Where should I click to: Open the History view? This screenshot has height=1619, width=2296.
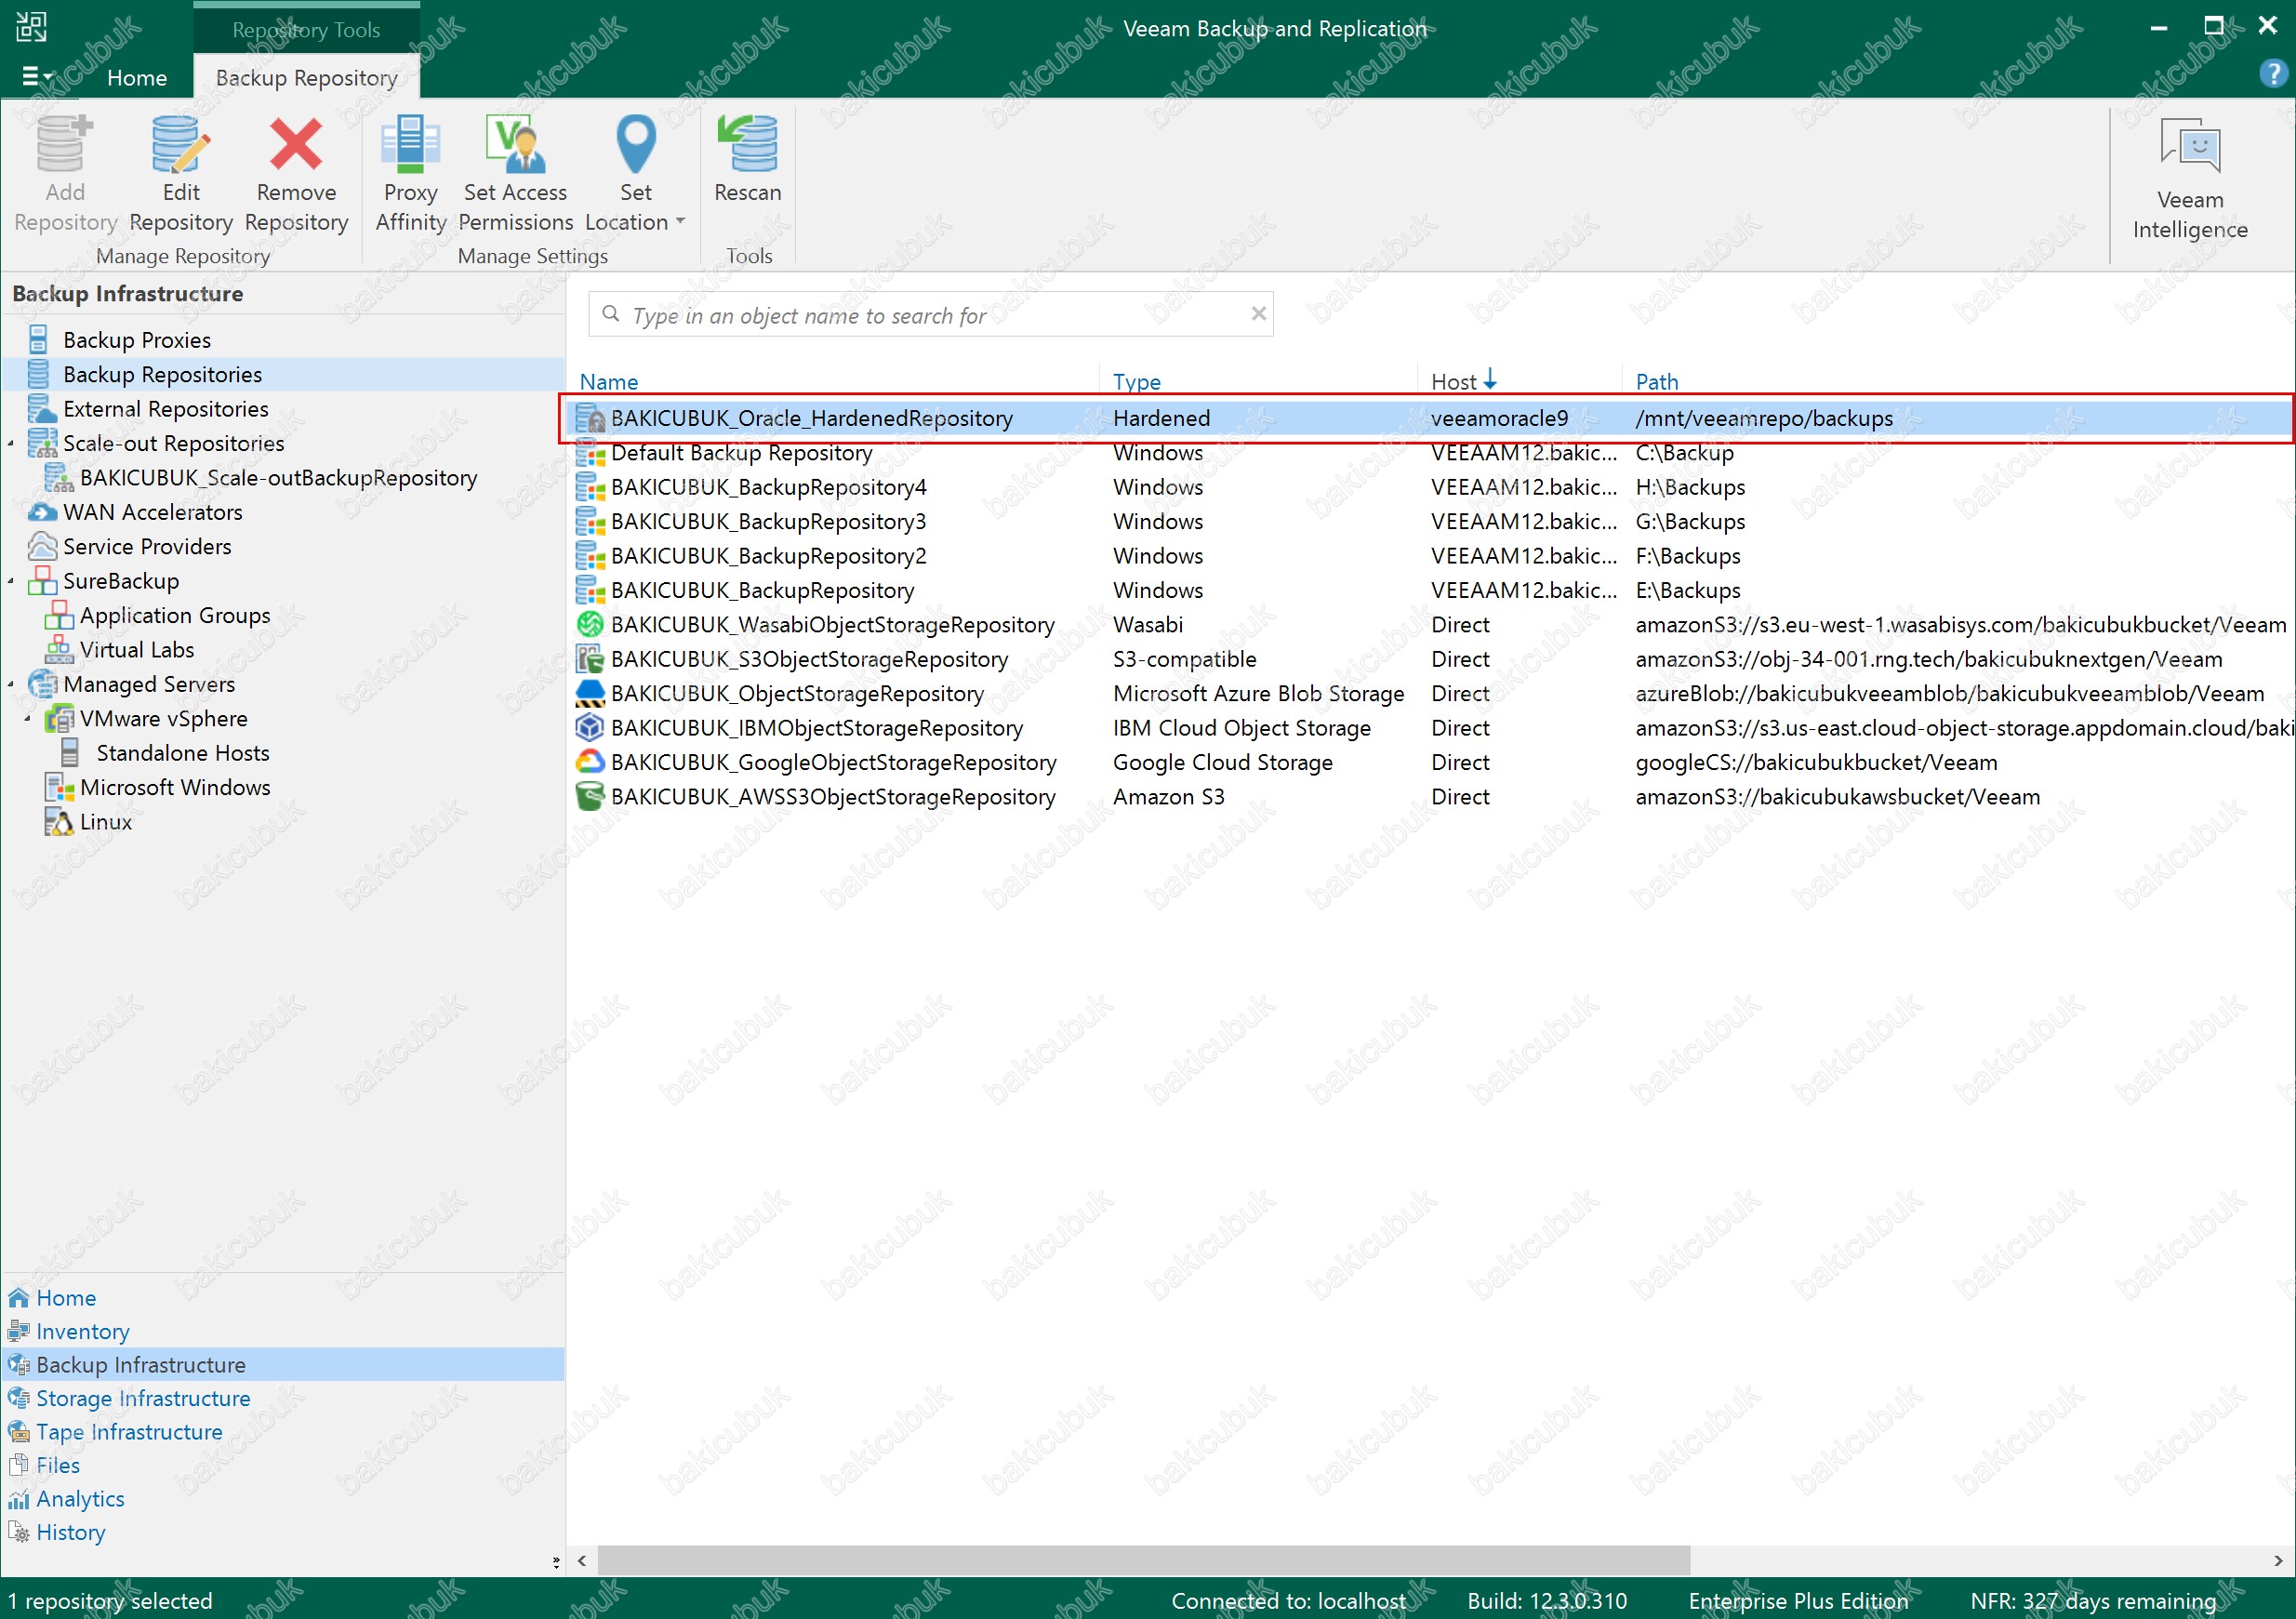click(x=70, y=1532)
